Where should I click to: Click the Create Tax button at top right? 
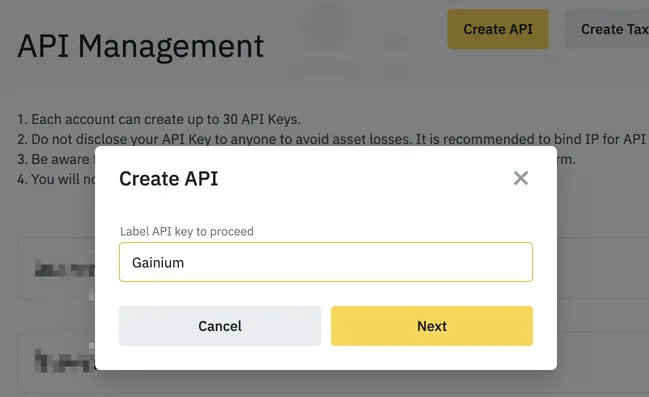607,29
